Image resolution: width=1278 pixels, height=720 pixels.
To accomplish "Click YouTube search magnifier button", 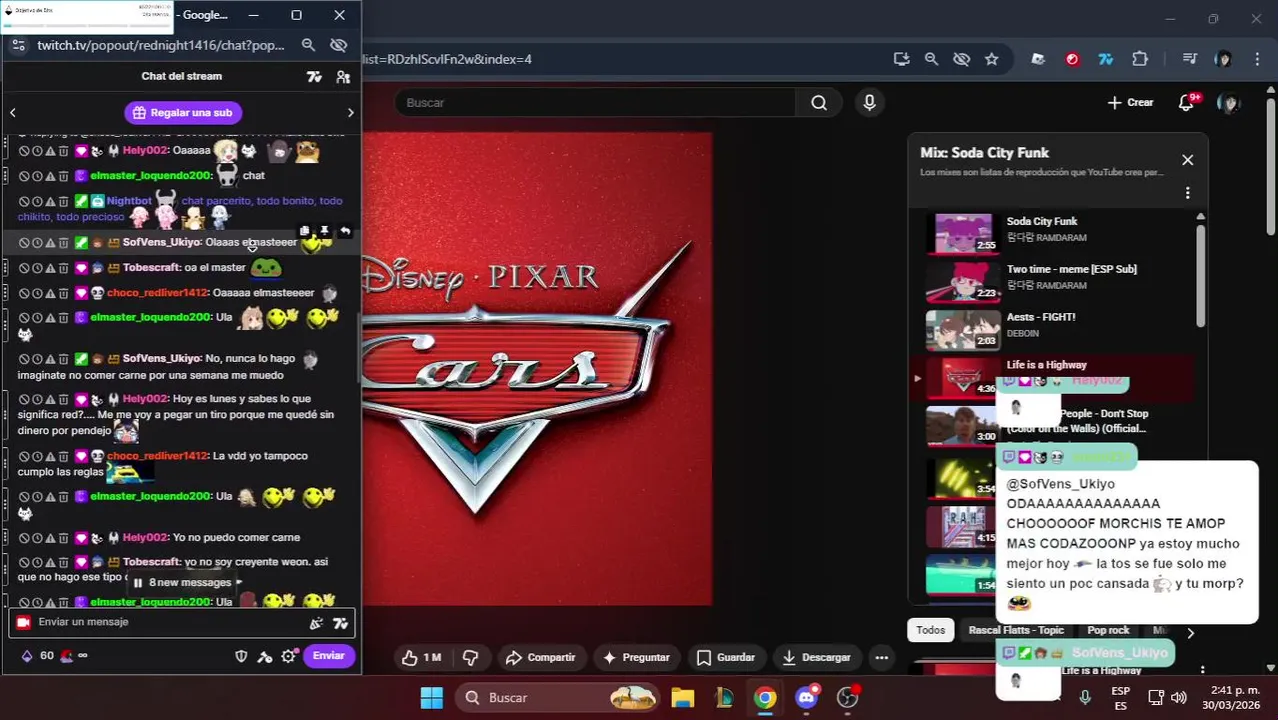I will click(x=819, y=103).
